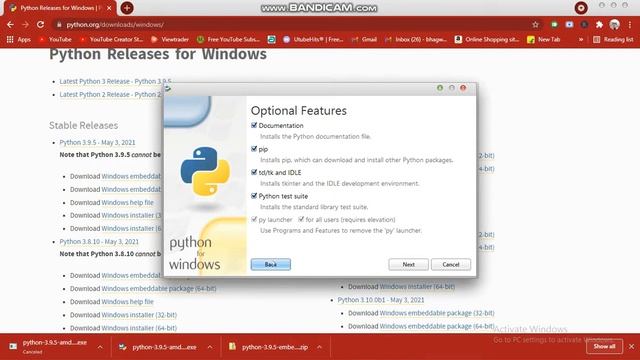The height and width of the screenshot is (360, 640).
Task: Reload the python.org page
Action: tap(40, 24)
